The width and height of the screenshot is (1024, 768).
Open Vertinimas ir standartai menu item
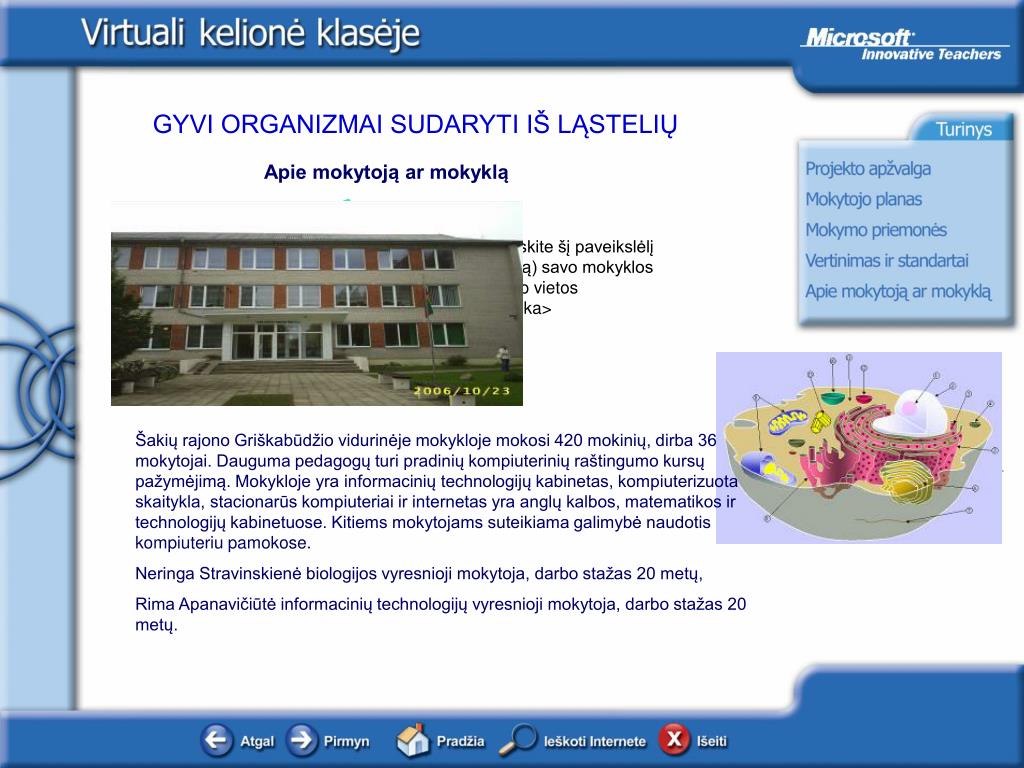[886, 261]
